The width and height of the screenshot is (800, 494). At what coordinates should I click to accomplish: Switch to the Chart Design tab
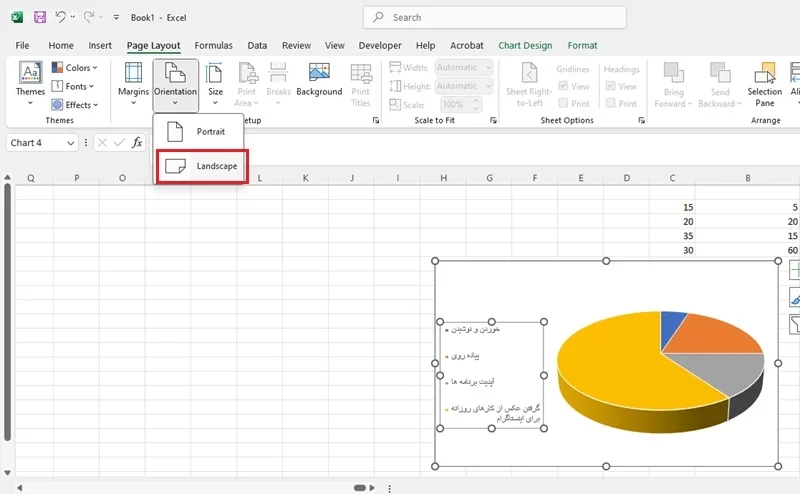(525, 45)
